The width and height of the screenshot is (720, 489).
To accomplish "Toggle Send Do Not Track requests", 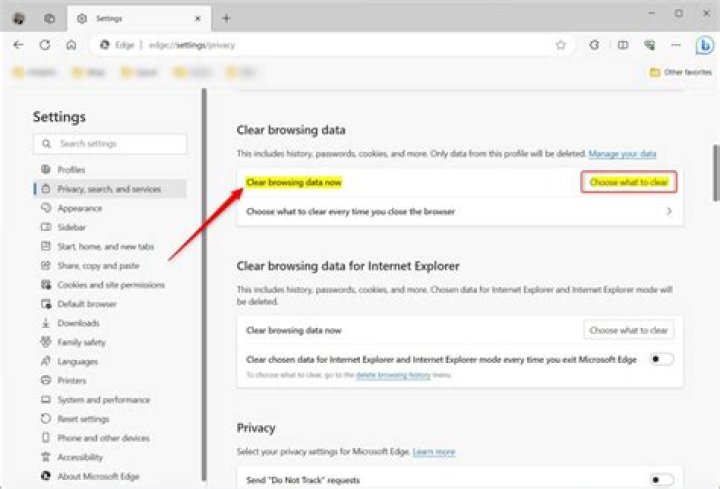I will point(662,480).
